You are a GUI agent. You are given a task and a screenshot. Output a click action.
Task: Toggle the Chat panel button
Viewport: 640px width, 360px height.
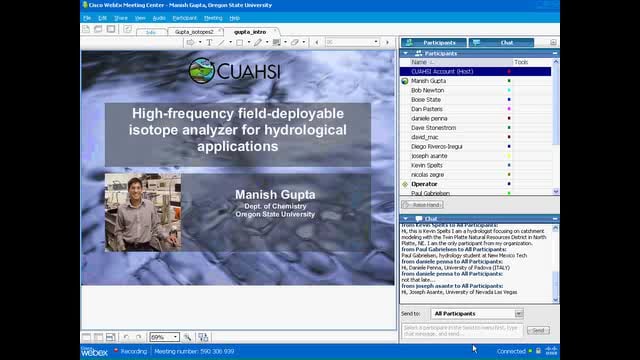coord(501,42)
